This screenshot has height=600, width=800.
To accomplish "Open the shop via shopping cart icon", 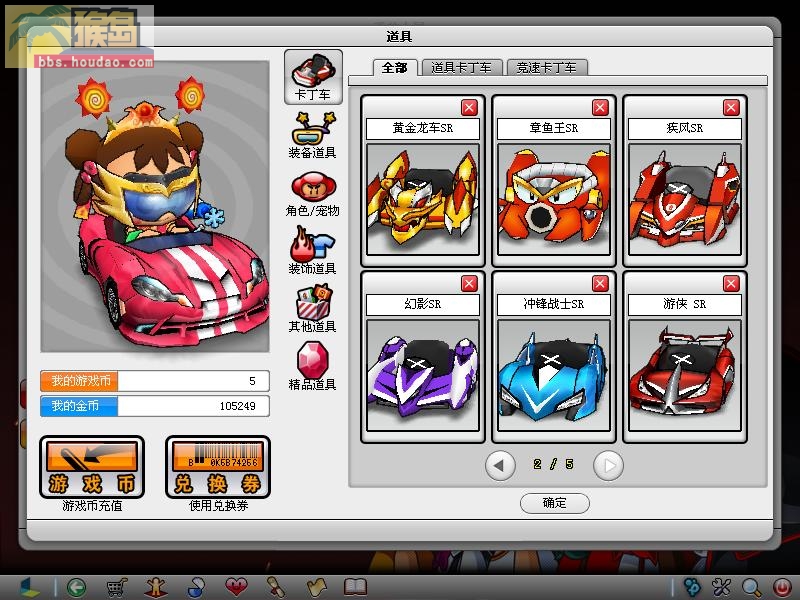I will click(x=116, y=587).
